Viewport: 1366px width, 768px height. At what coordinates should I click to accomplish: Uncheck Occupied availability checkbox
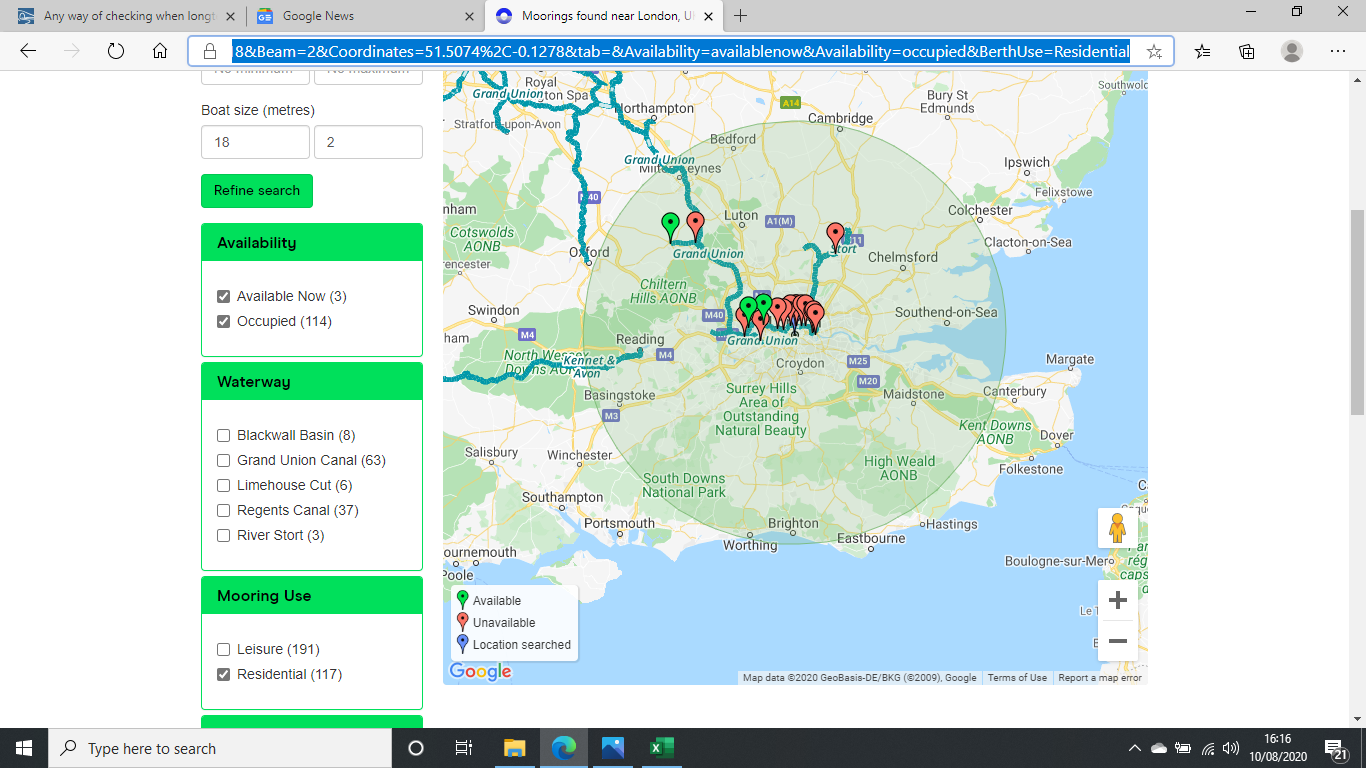tap(224, 322)
